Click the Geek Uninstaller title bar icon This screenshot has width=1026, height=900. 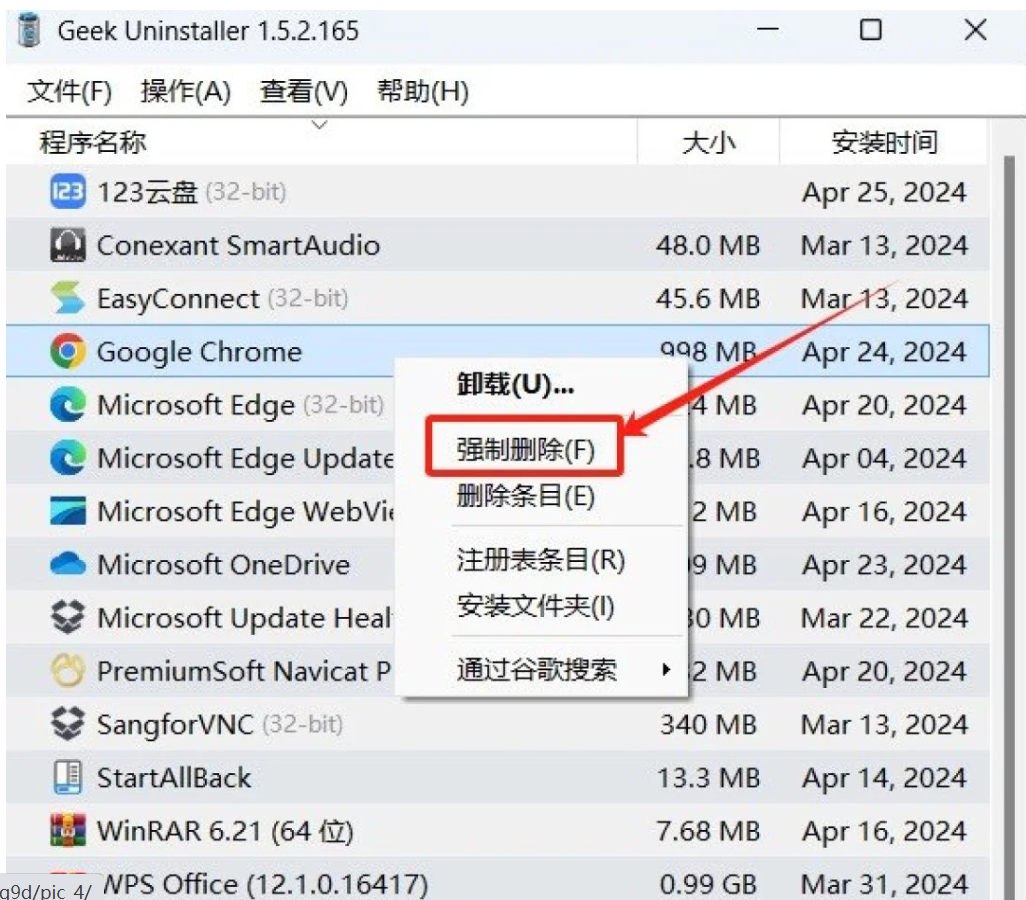coord(28,30)
